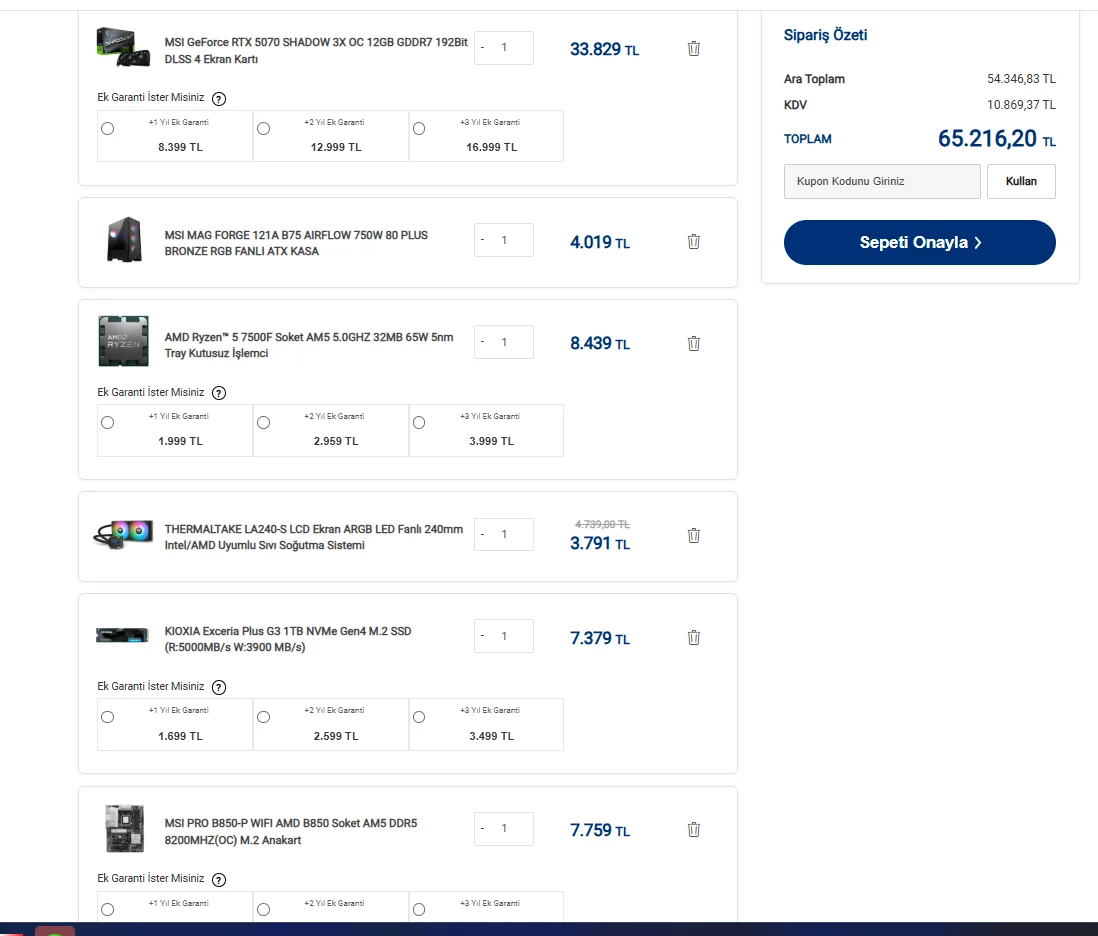Remove MSI MAG FORGE case via trash icon
The width and height of the screenshot is (1098, 936).
tap(693, 242)
